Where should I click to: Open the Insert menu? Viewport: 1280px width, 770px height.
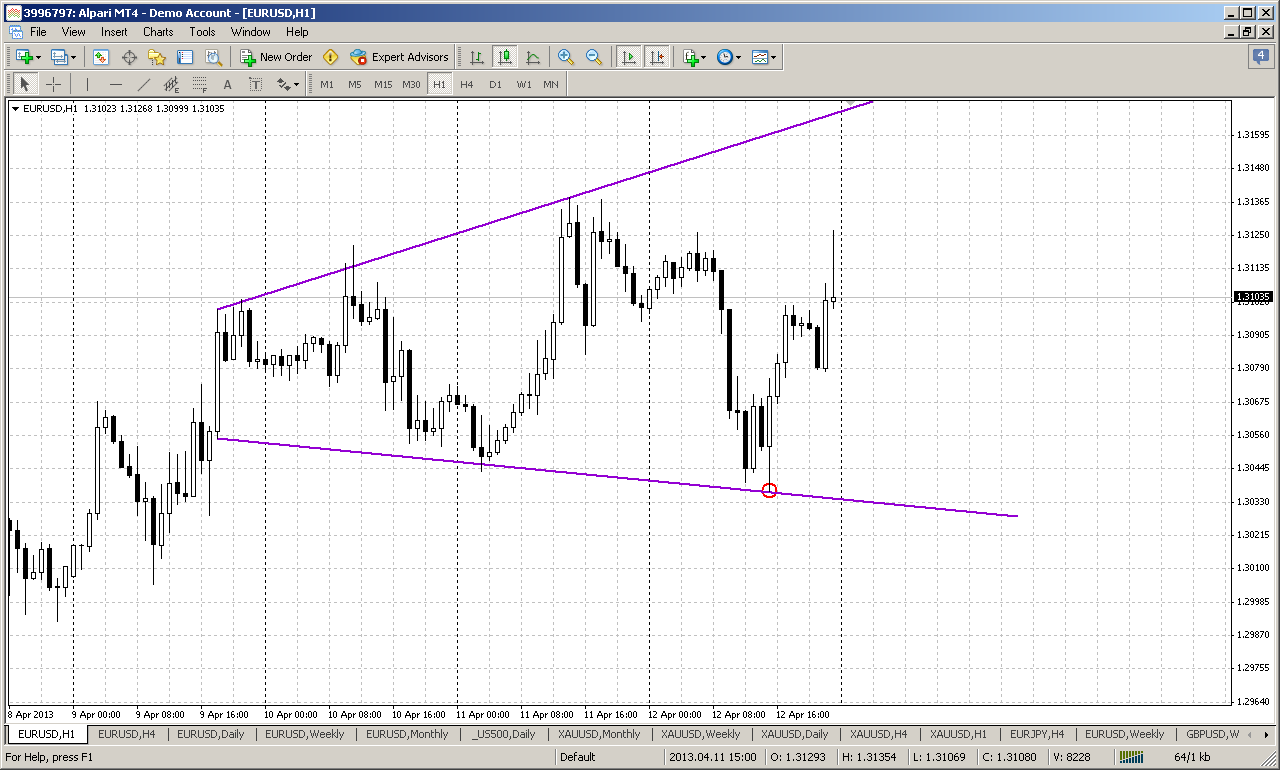pos(114,32)
